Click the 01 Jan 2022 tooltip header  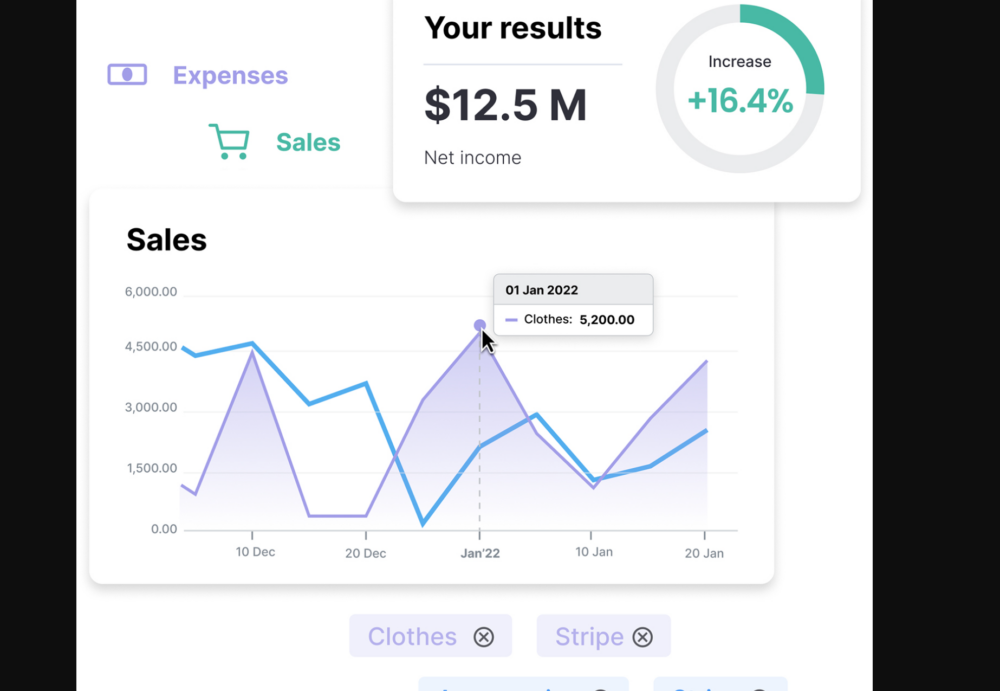click(x=542, y=290)
